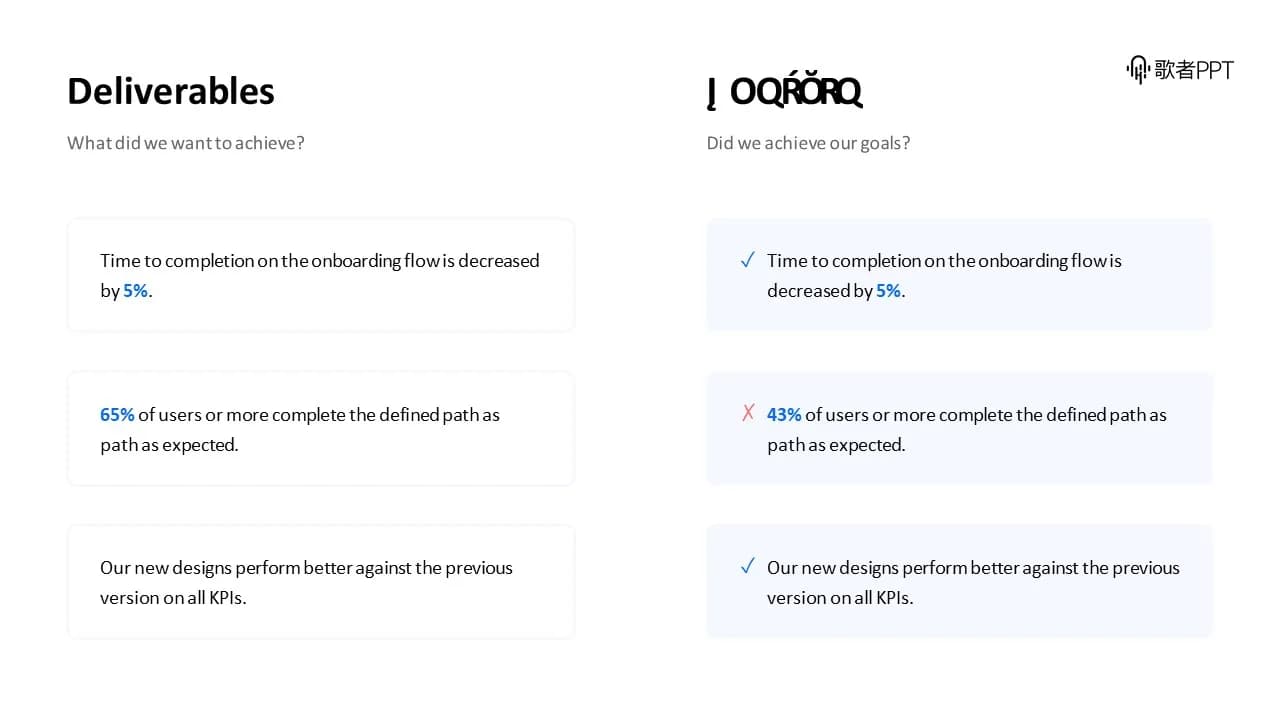The height and width of the screenshot is (720, 1280).
Task: Click the blue 65% figure
Action: click(117, 414)
